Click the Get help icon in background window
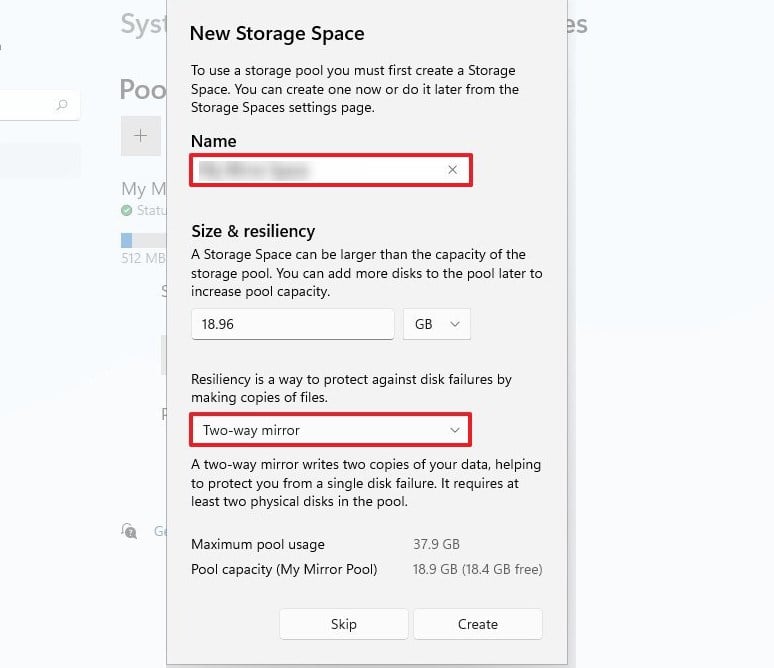This screenshot has width=774, height=668. 129,531
